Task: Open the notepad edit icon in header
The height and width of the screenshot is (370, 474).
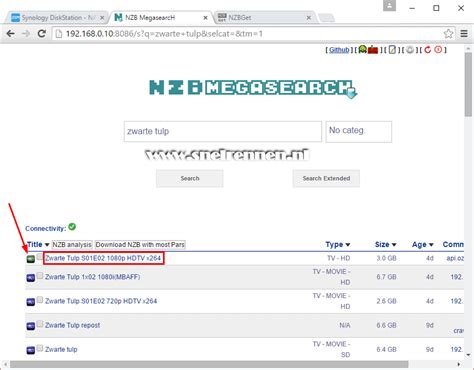Action: pos(392,50)
